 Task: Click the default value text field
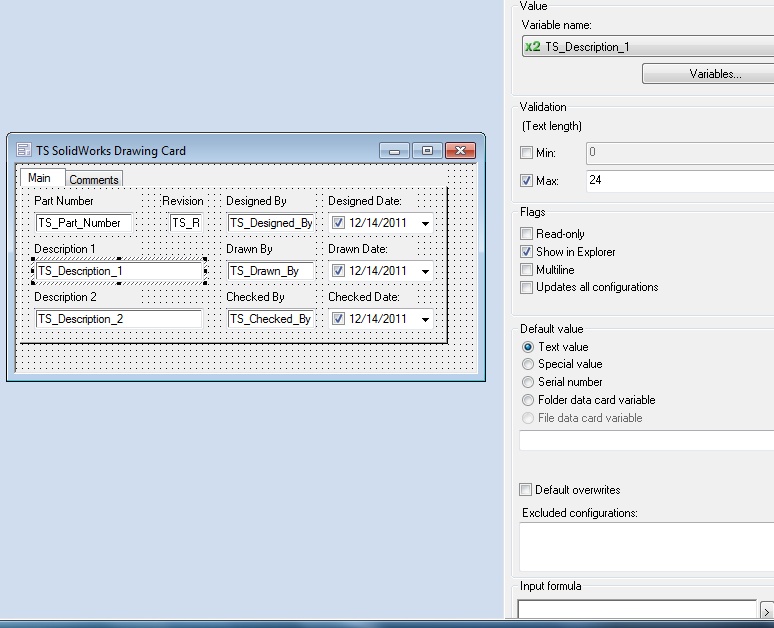647,440
